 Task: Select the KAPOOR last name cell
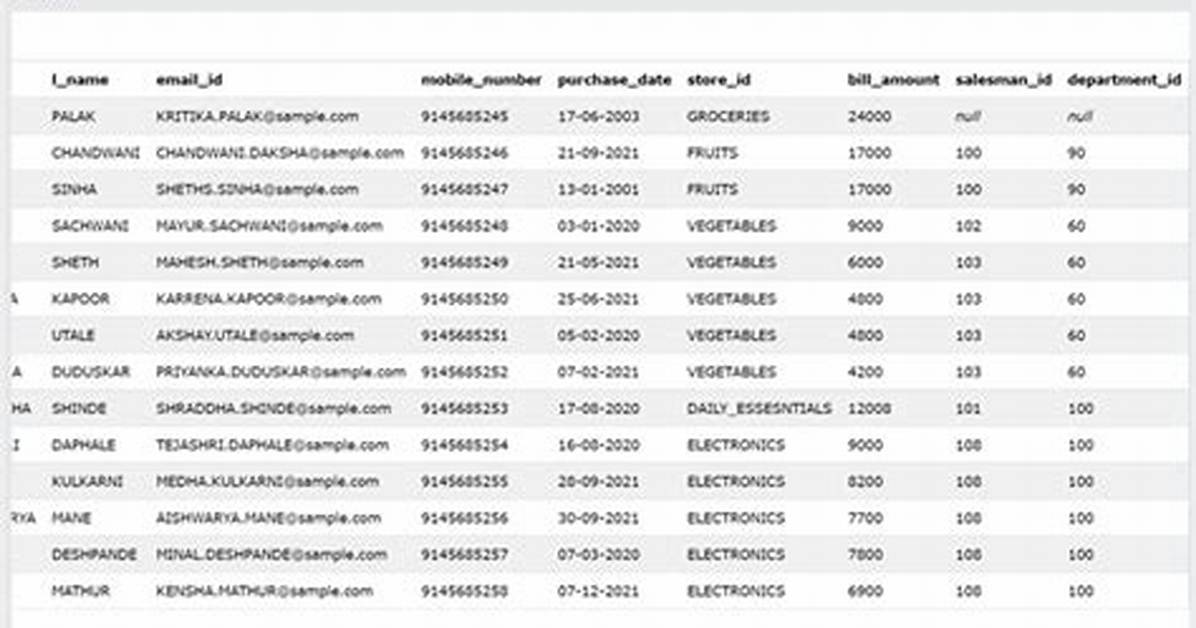(x=80, y=299)
